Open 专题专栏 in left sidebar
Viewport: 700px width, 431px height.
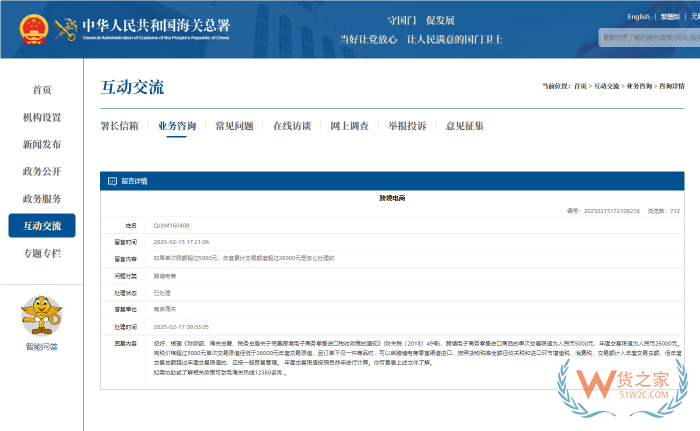pos(42,253)
